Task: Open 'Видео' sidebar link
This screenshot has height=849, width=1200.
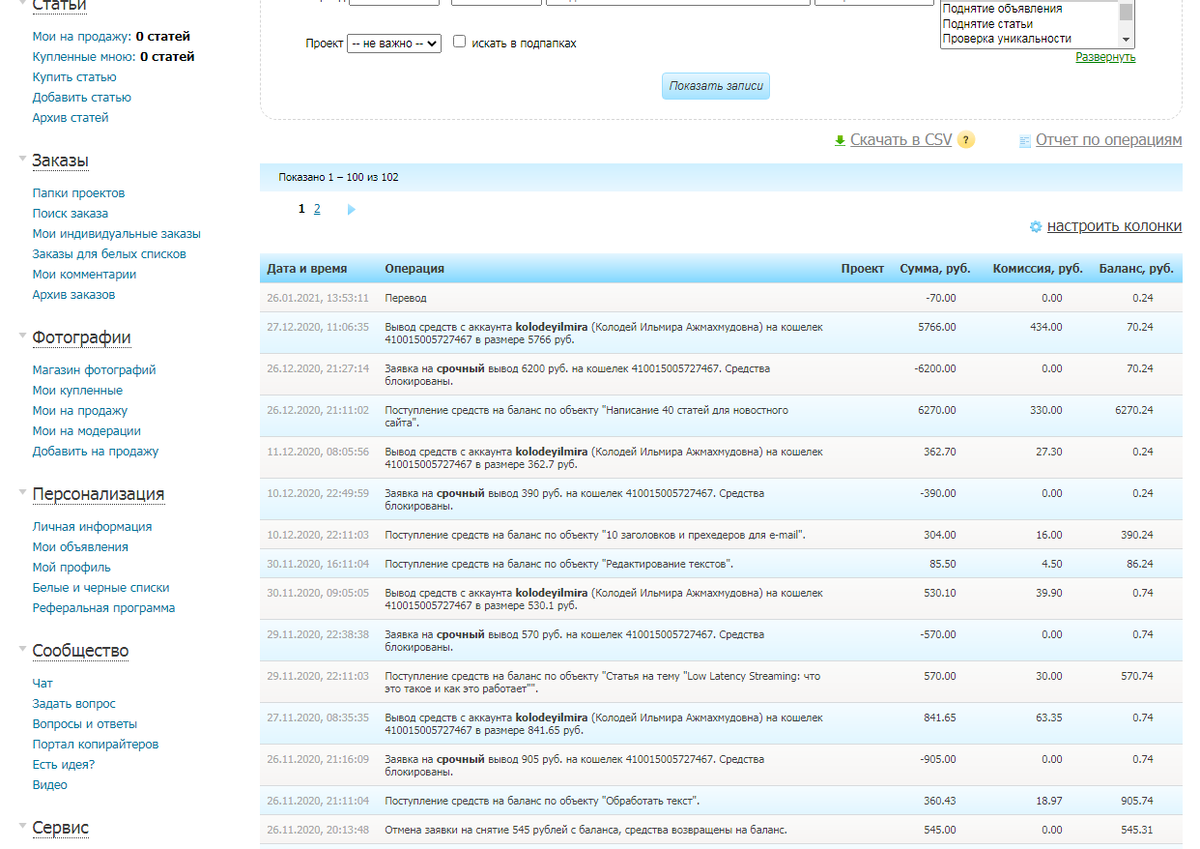Action: pos(50,785)
